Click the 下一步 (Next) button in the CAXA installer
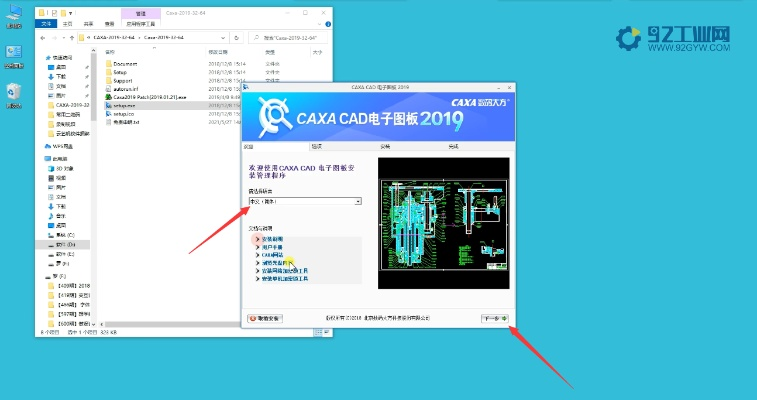The height and width of the screenshot is (400, 757). click(495, 318)
